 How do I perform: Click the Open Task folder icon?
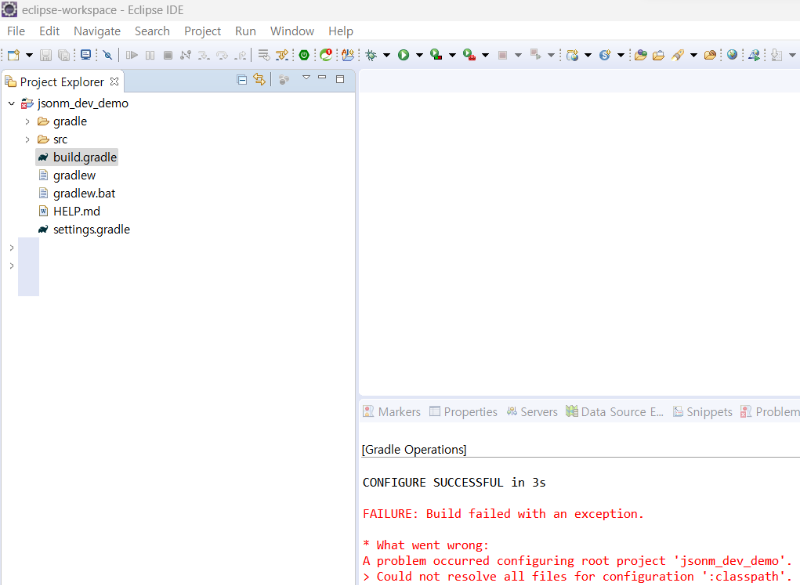tap(659, 55)
